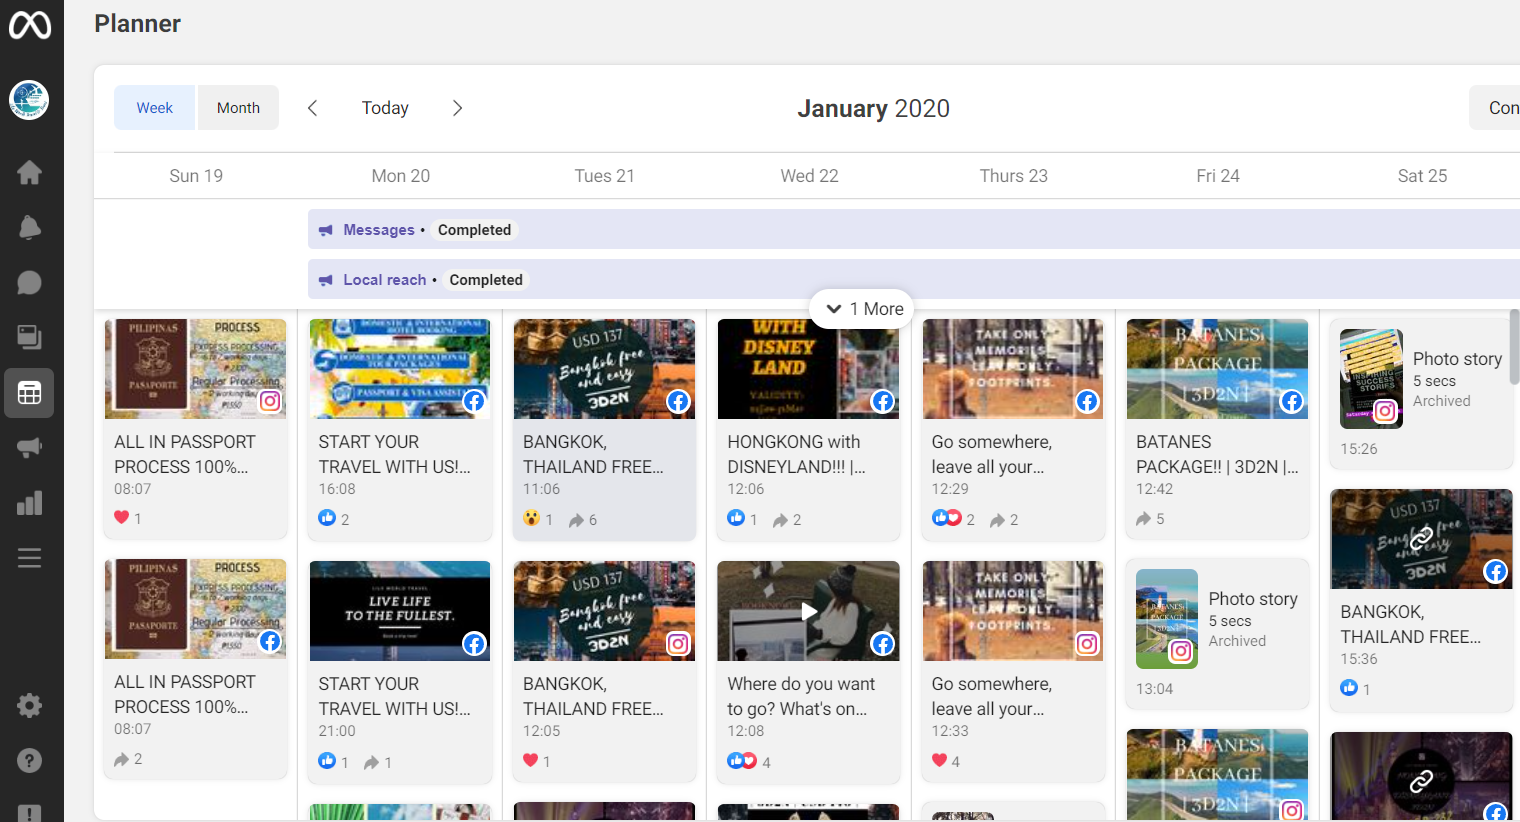Open Notifications bell in sidebar
Image resolution: width=1520 pixels, height=822 pixels.
pos(29,227)
